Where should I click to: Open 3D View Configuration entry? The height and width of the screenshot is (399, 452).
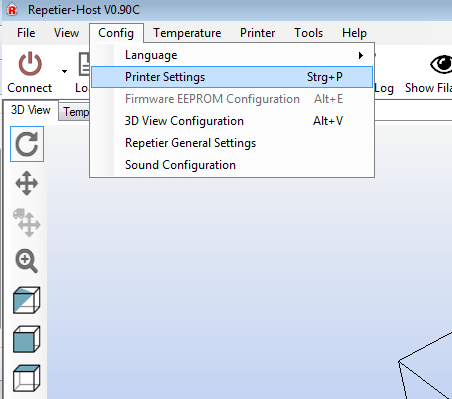[232, 121]
